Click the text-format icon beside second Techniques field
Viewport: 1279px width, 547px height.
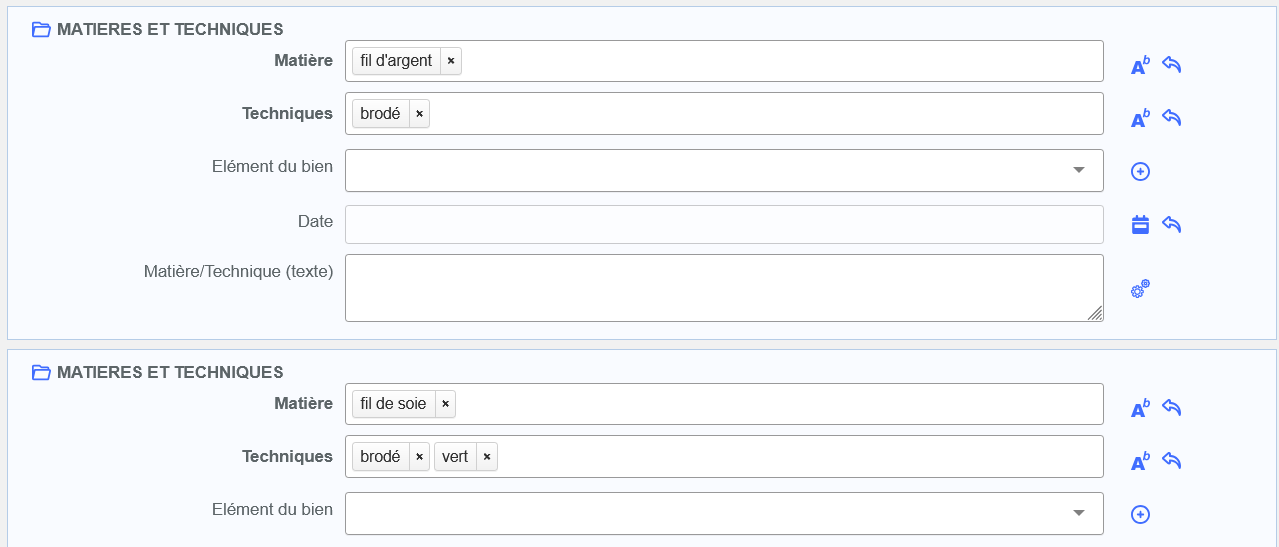1140,461
